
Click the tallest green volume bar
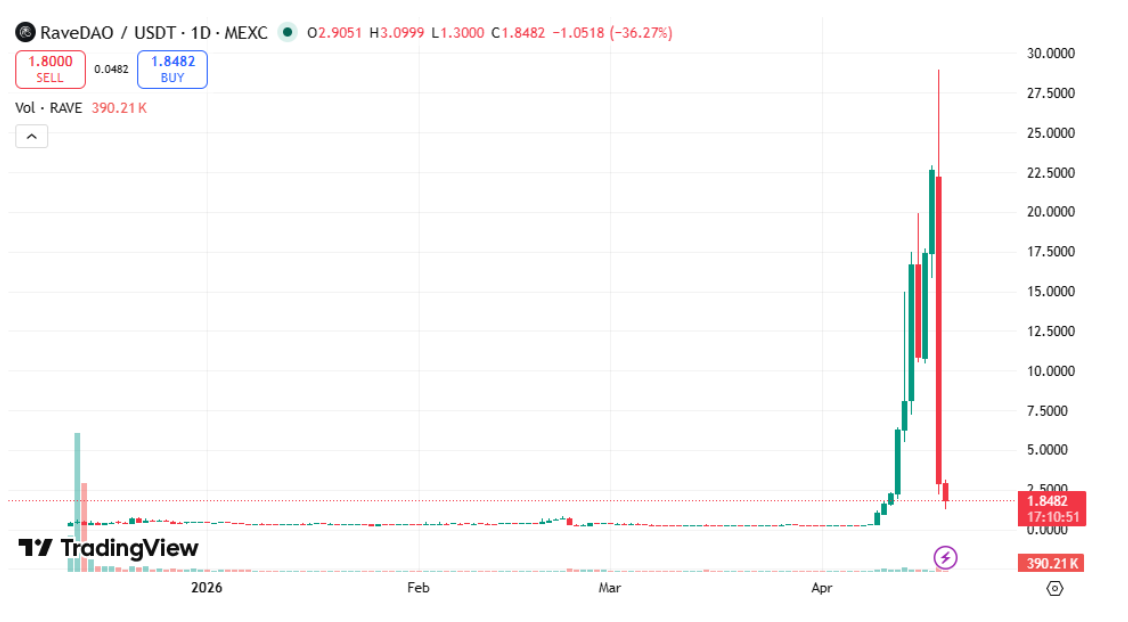click(x=77, y=500)
